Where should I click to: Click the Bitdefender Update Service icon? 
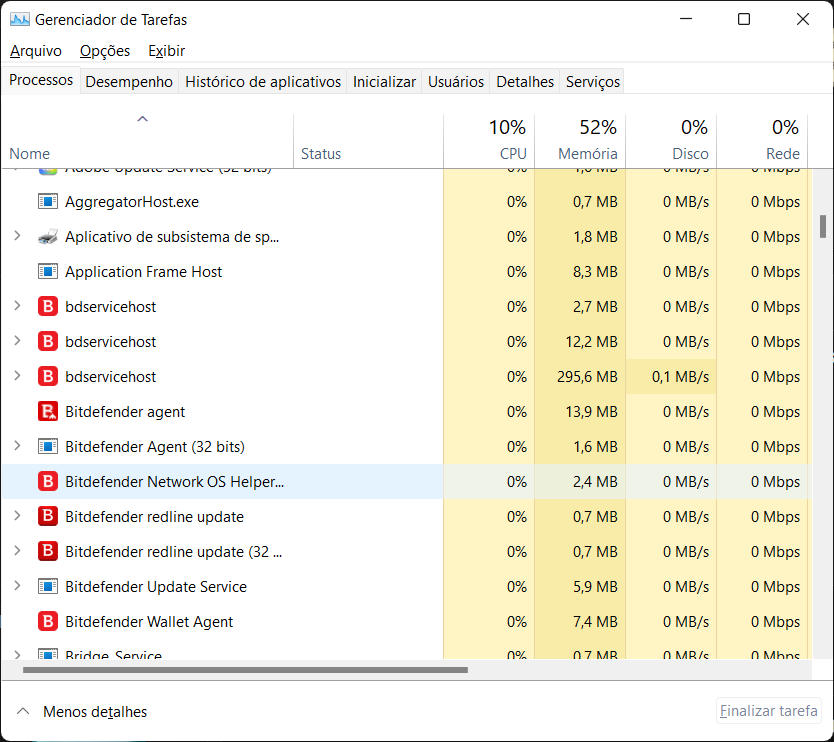click(48, 587)
